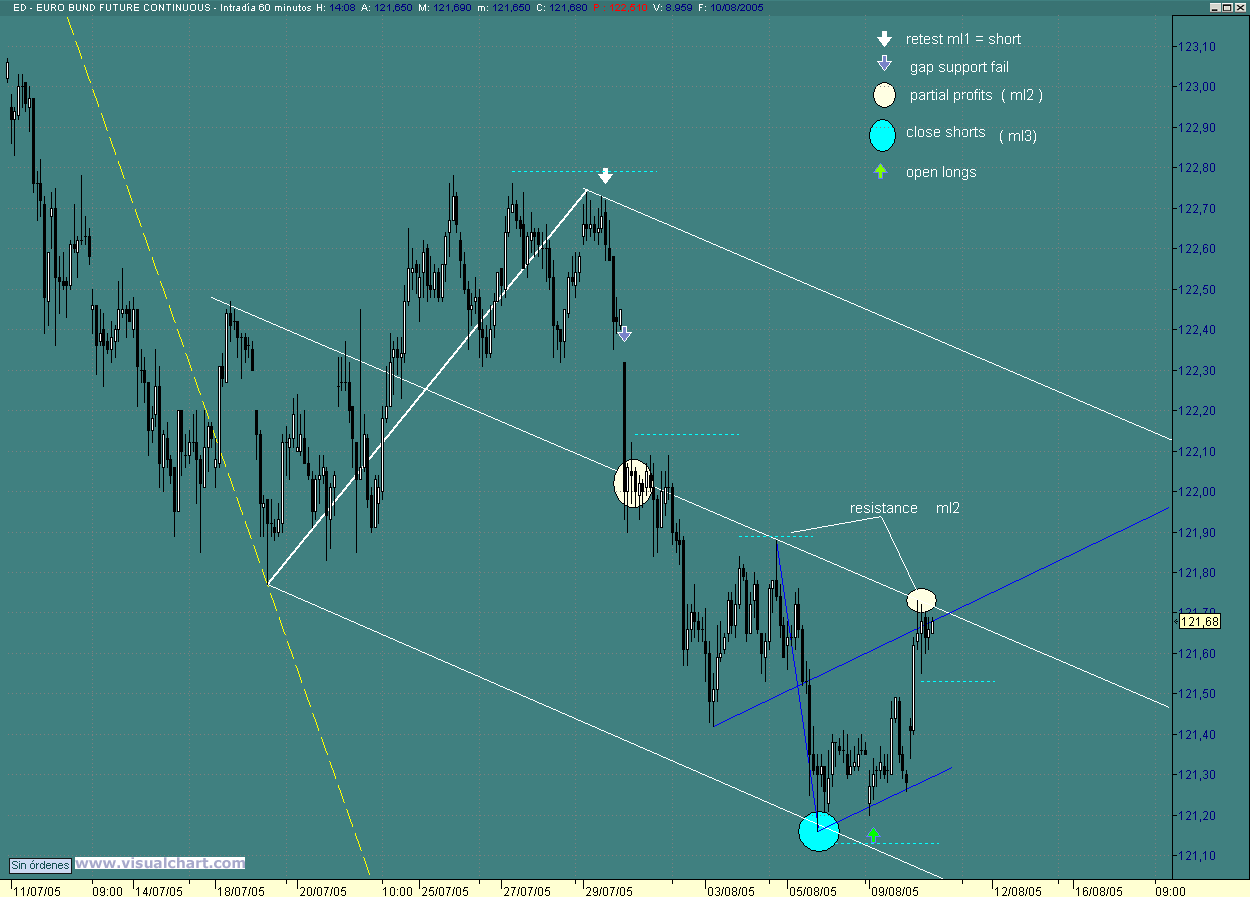Click the 123,00 price axis label
1250x897 pixels.
[1196, 87]
